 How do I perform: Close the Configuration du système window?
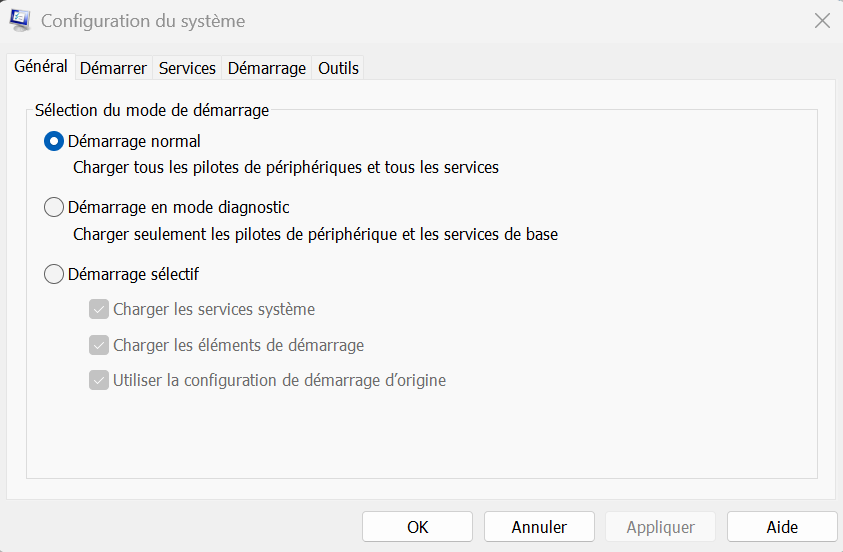click(x=822, y=21)
